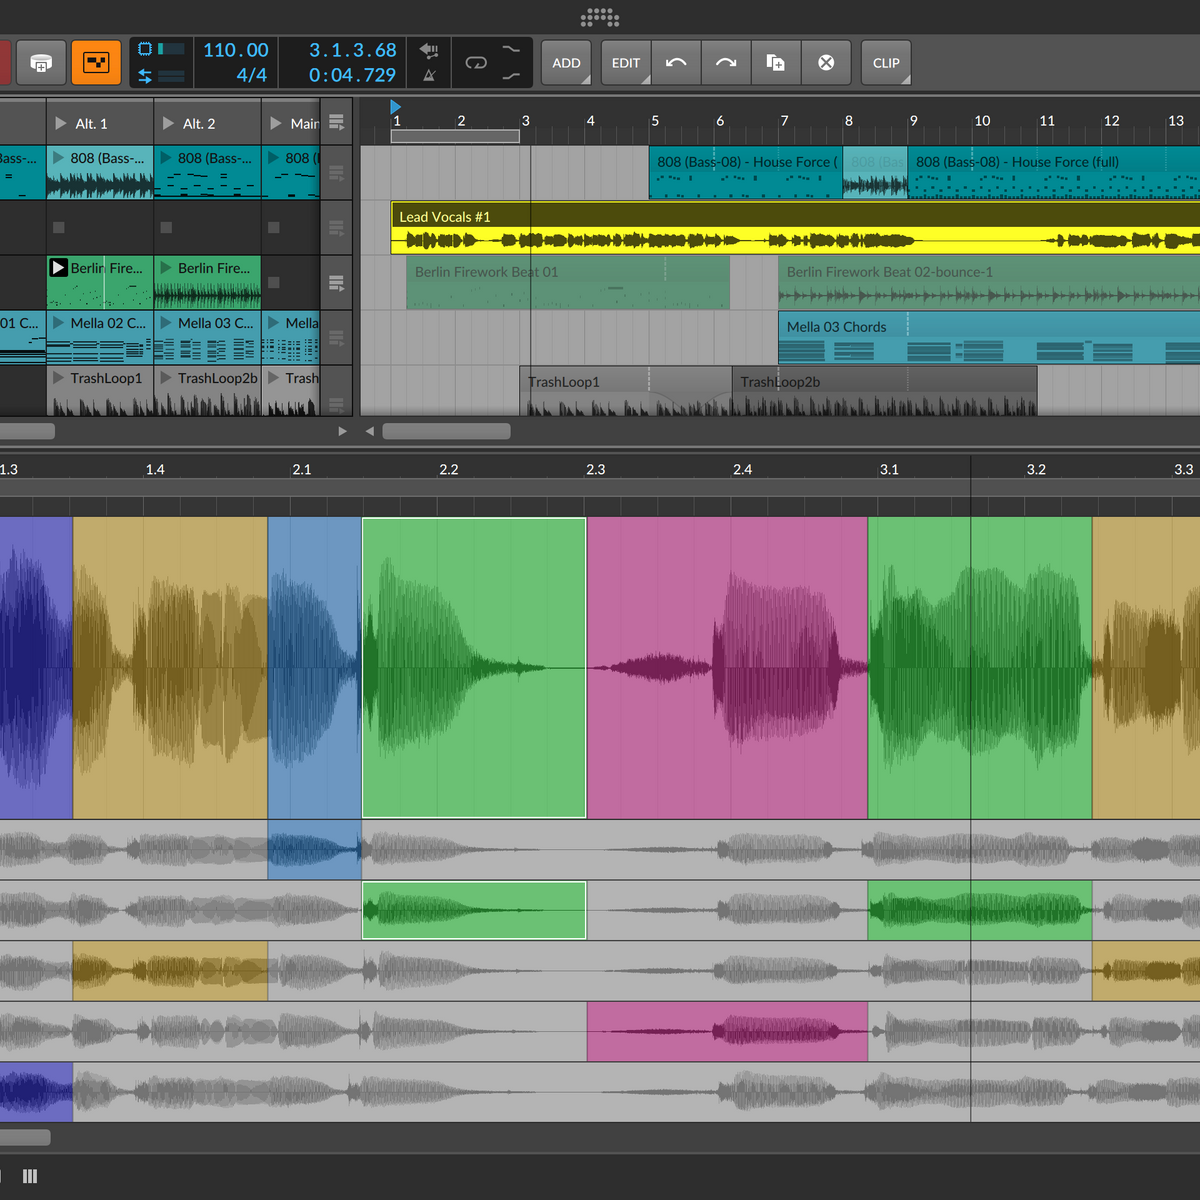Click the redo arrow in the toolbar
Viewport: 1200px width, 1200px height.
pyautogui.click(x=726, y=63)
